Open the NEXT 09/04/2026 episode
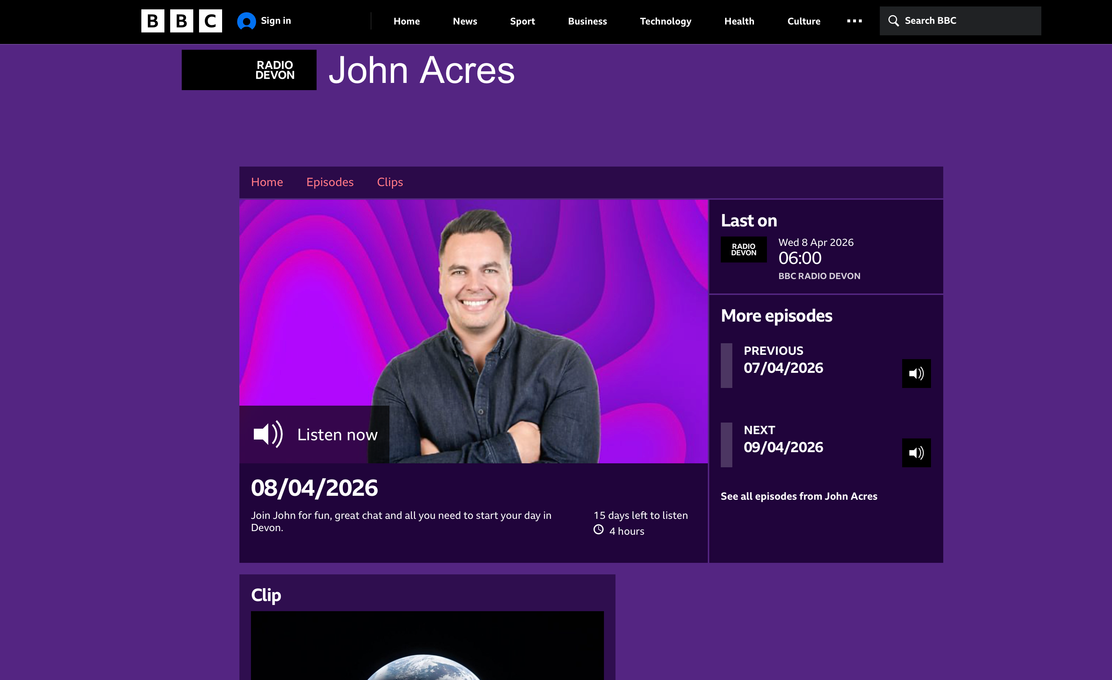Image resolution: width=1112 pixels, height=680 pixels. 783,440
